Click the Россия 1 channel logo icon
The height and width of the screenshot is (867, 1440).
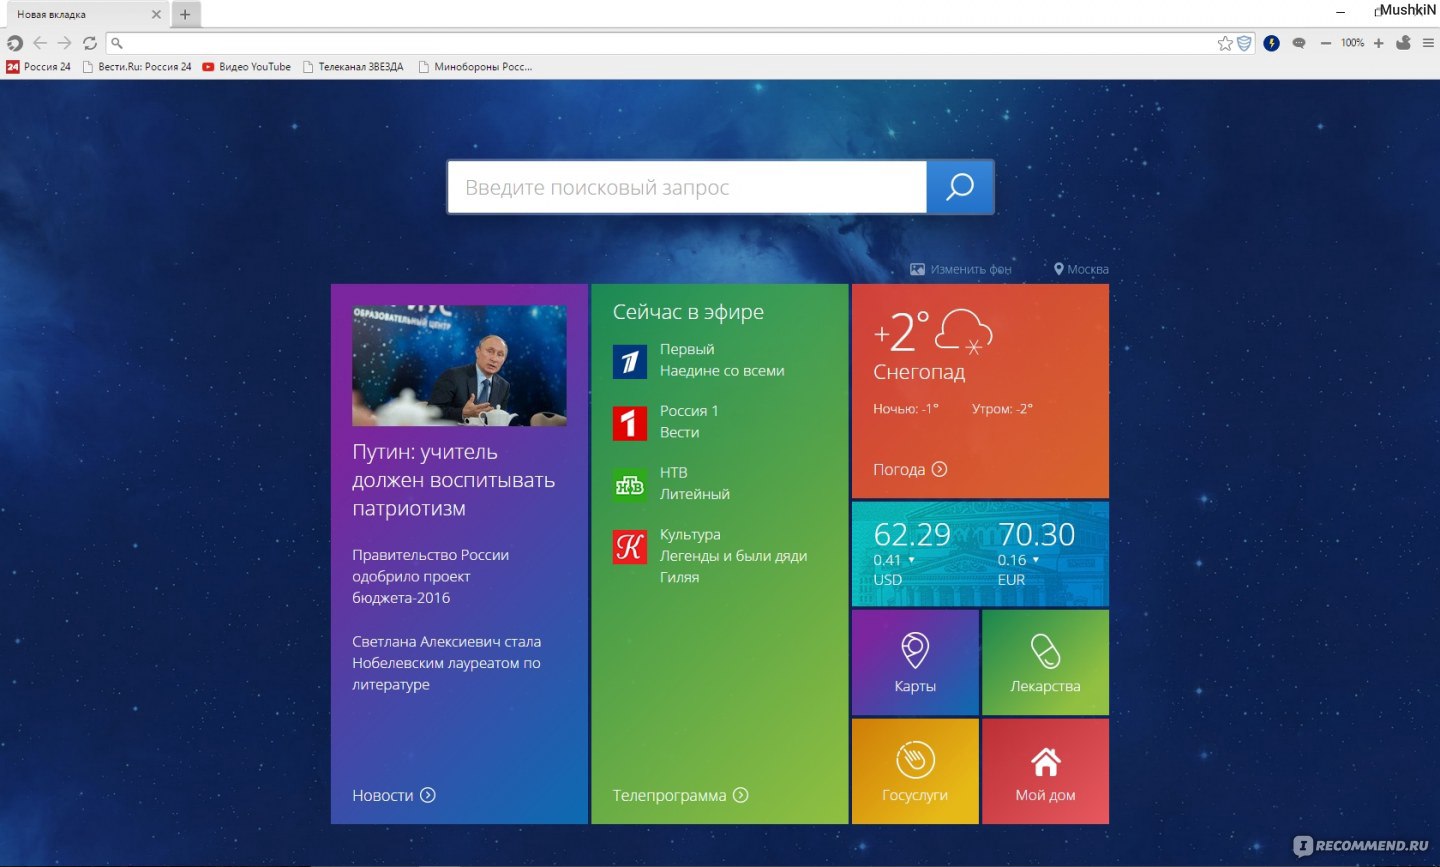[x=630, y=423]
